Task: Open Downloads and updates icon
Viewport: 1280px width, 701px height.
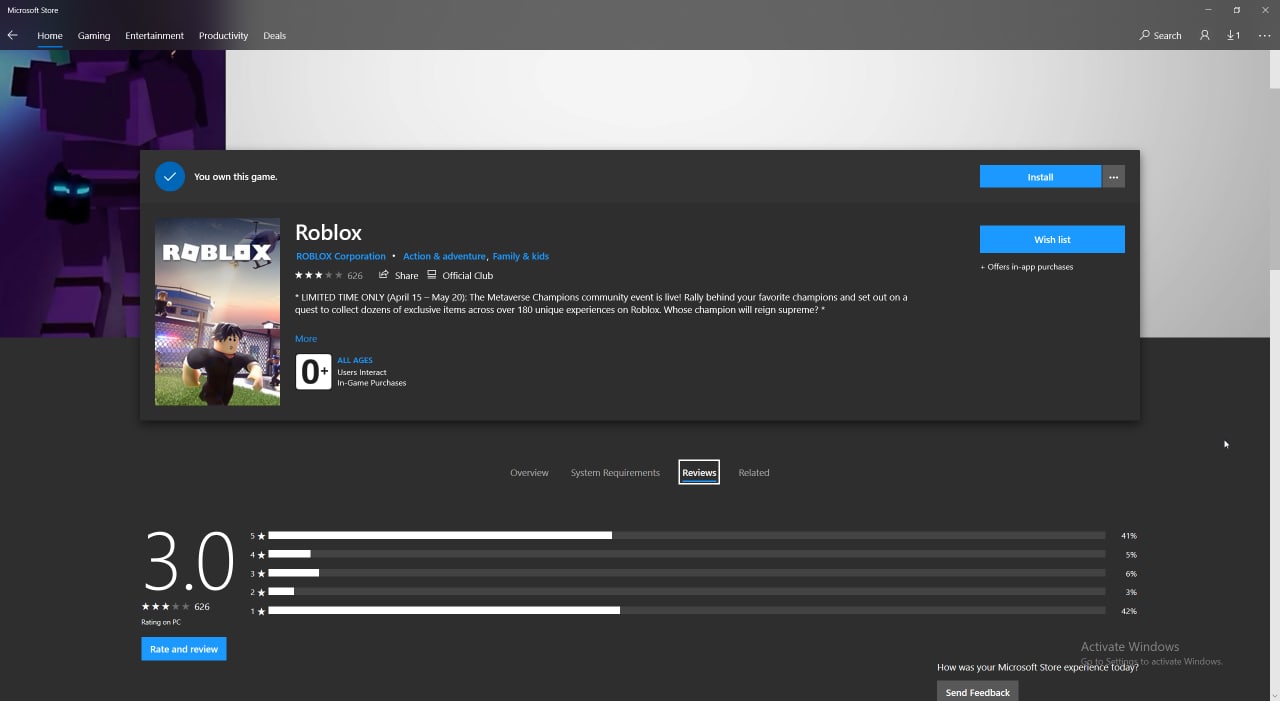Action: 1234,35
